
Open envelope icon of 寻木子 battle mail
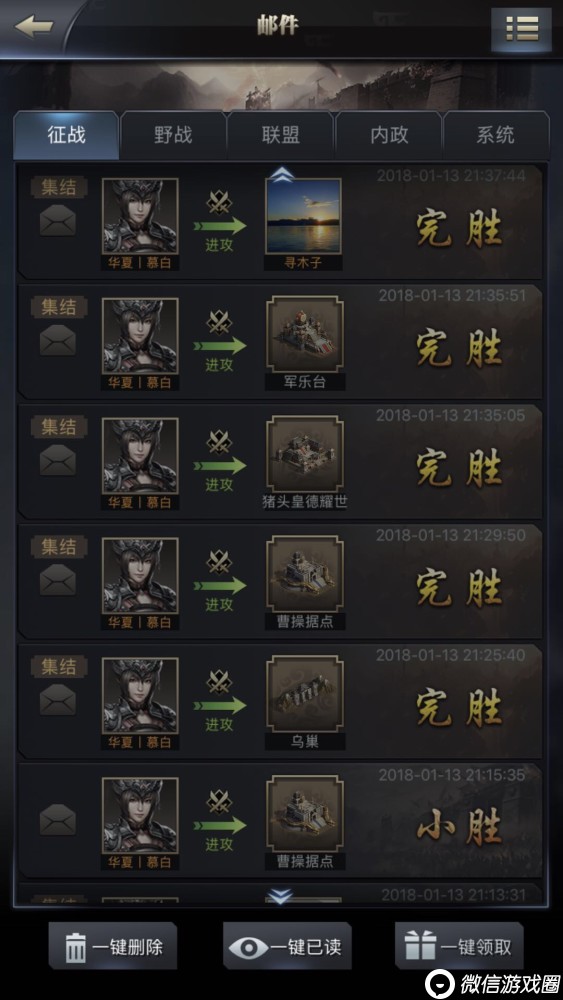(x=58, y=221)
